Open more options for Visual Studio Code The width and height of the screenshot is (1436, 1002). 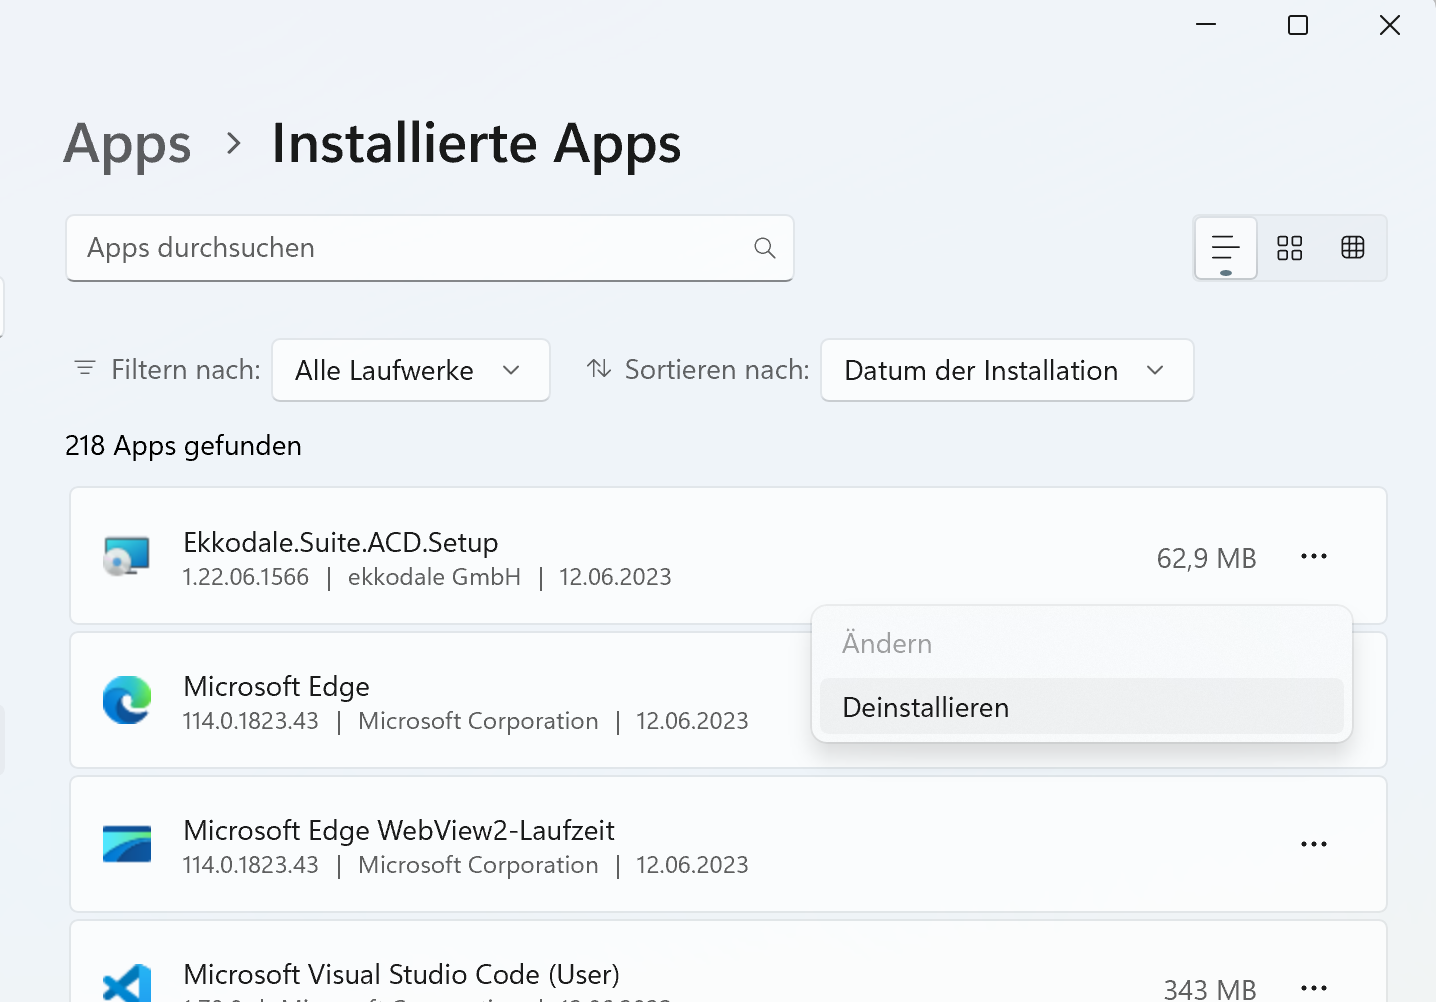[1314, 988]
